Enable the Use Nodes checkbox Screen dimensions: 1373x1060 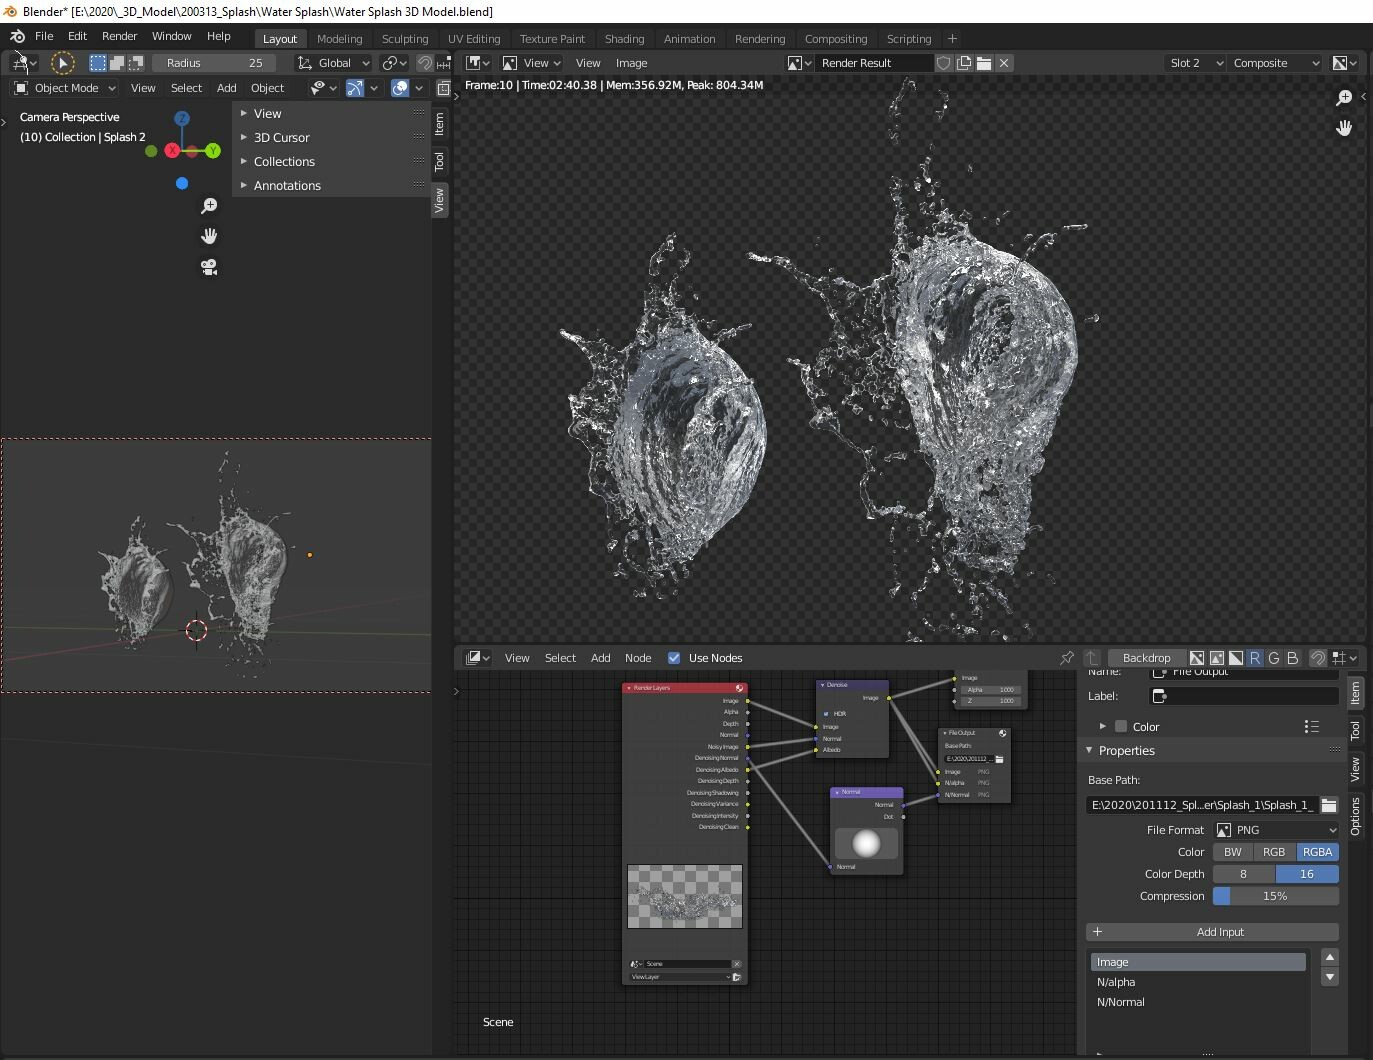coord(673,658)
